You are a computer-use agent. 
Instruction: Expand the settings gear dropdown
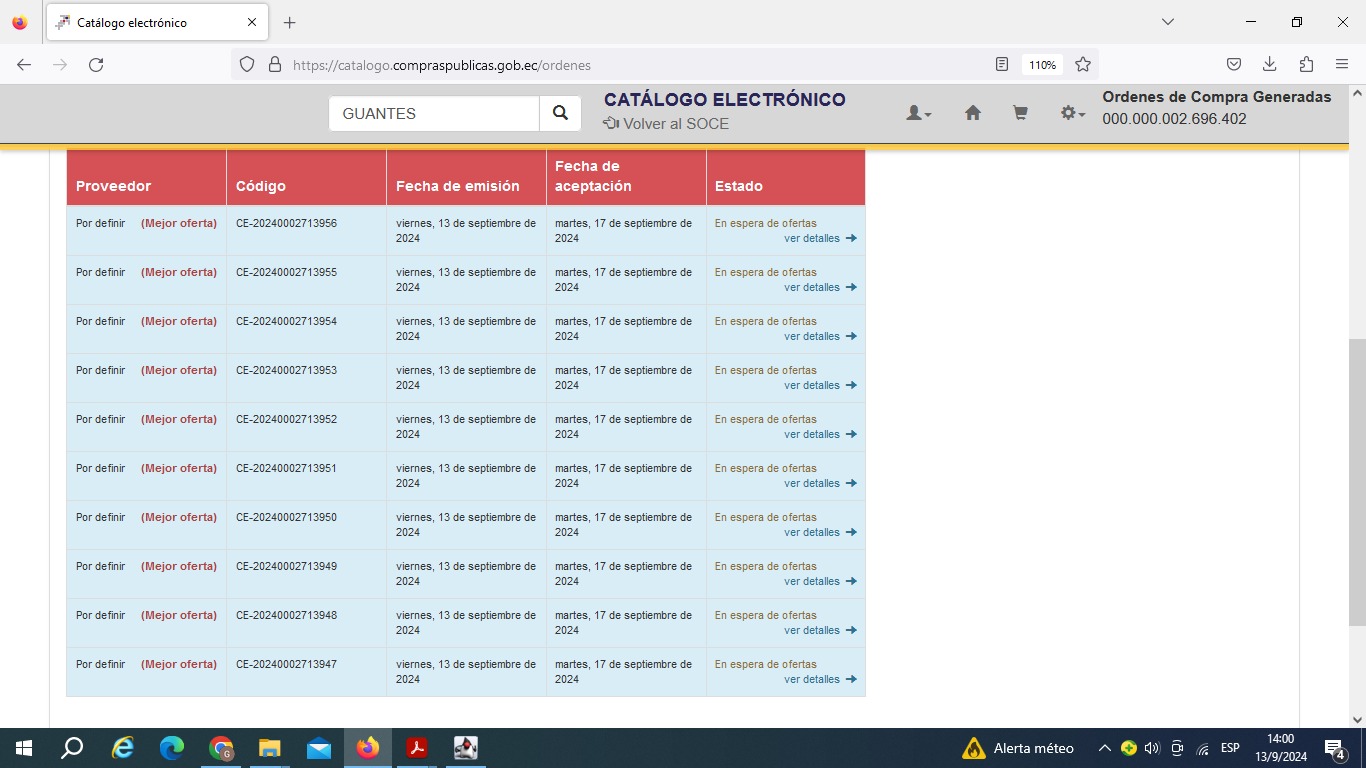click(1072, 114)
